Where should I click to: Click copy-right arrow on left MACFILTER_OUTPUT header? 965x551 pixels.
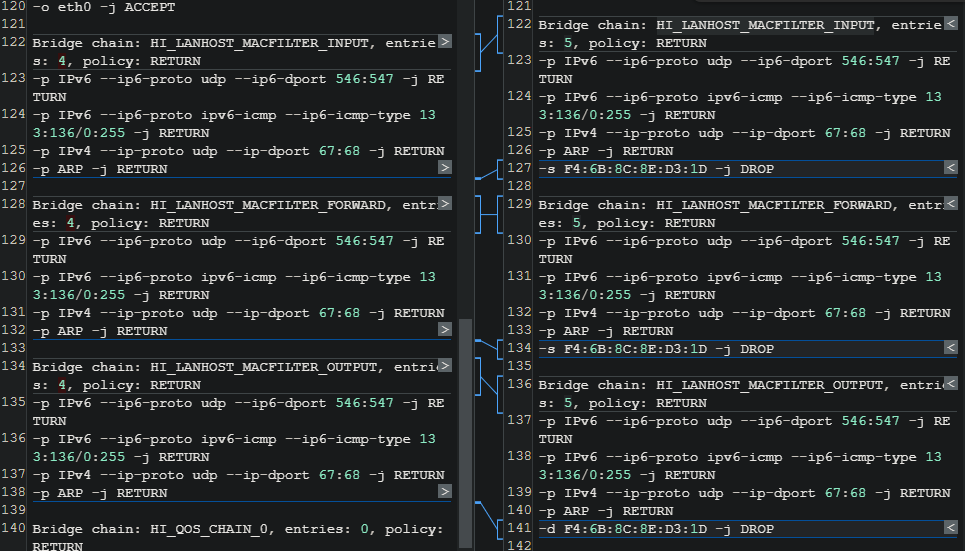[x=445, y=366]
